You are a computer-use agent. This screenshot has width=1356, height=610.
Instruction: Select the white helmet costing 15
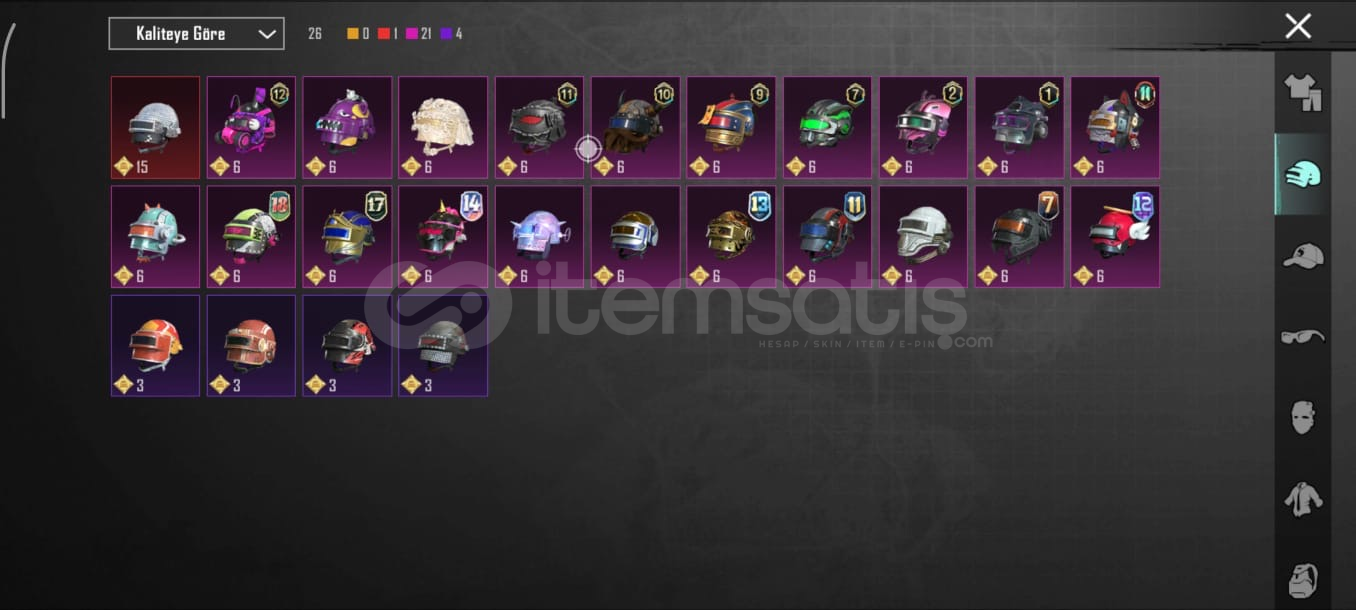[155, 128]
